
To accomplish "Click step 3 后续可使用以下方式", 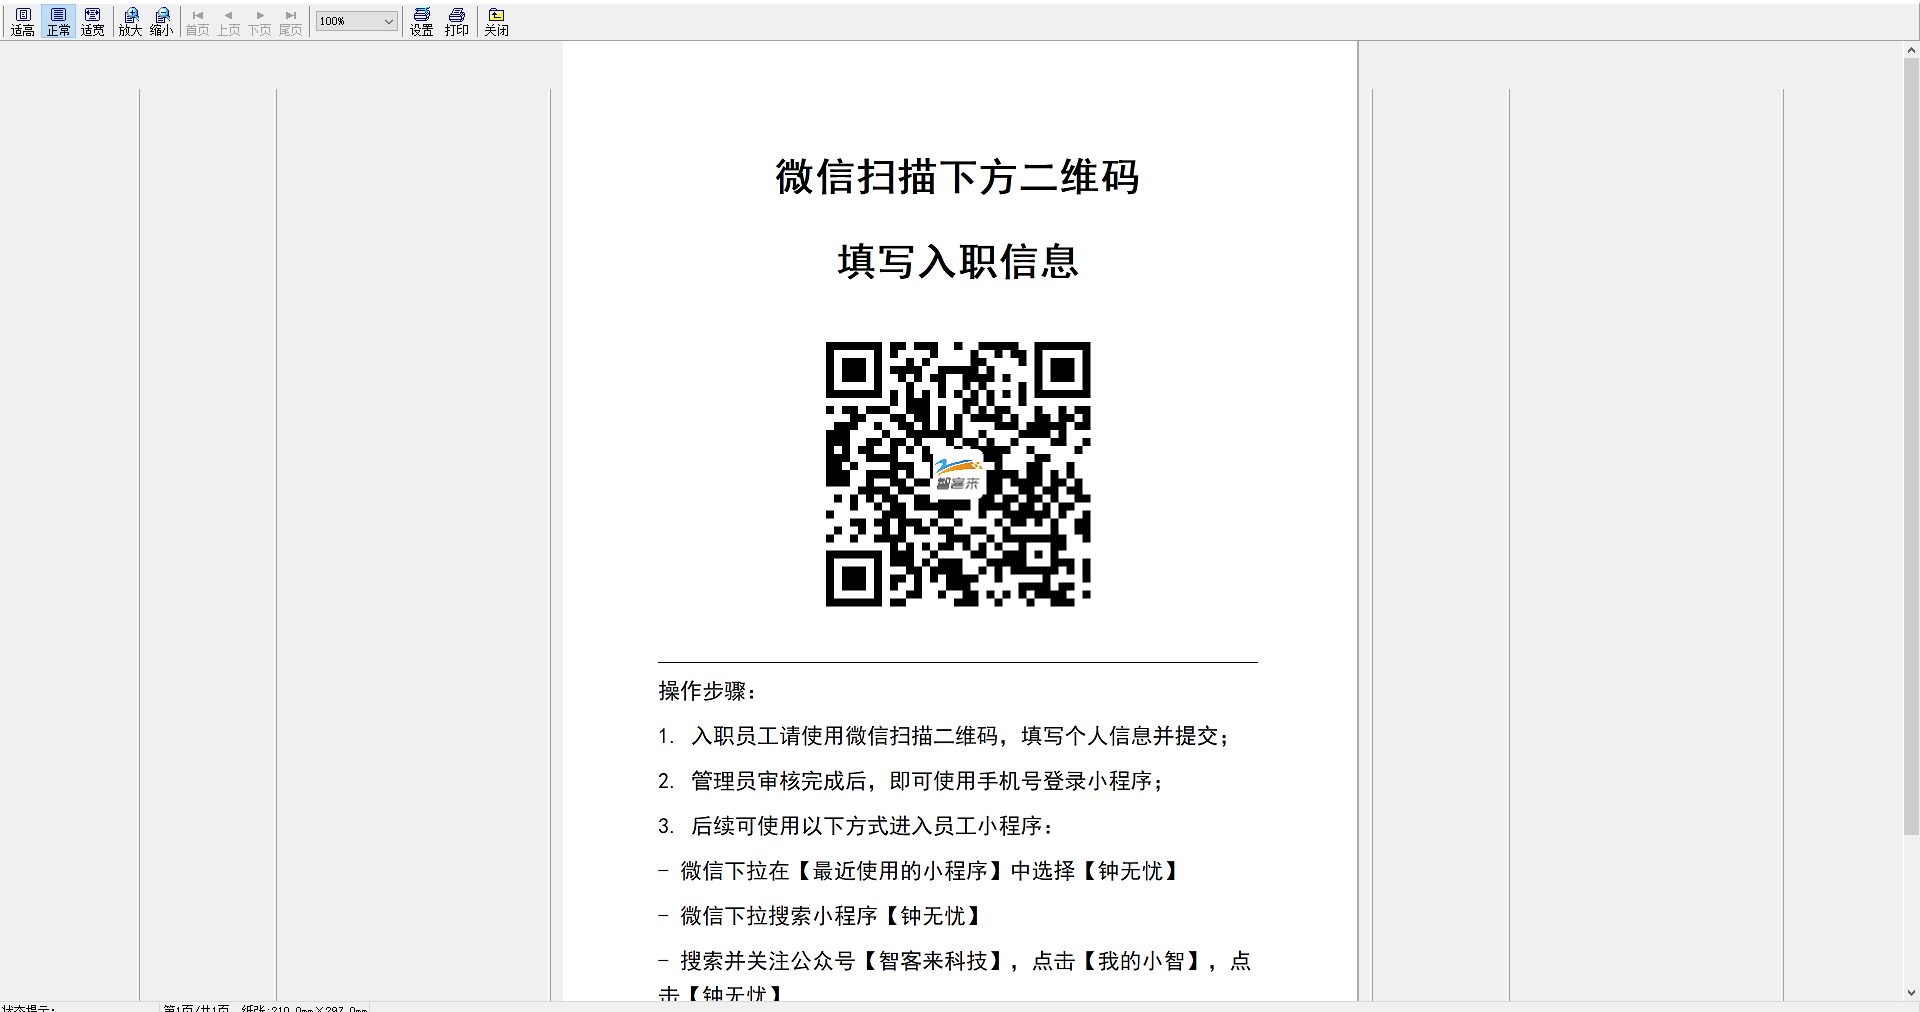I will [855, 826].
